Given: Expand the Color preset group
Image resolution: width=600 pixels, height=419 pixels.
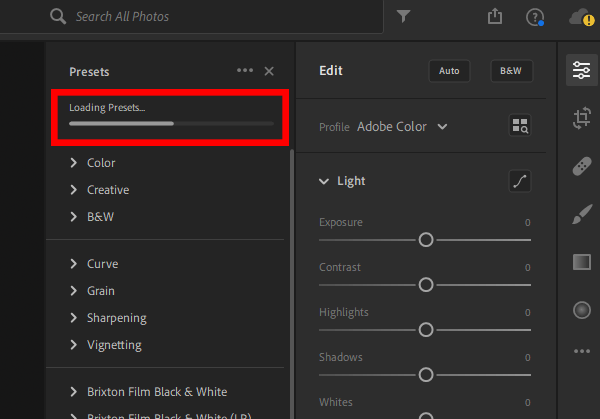Looking at the screenshot, I should click(93, 163).
